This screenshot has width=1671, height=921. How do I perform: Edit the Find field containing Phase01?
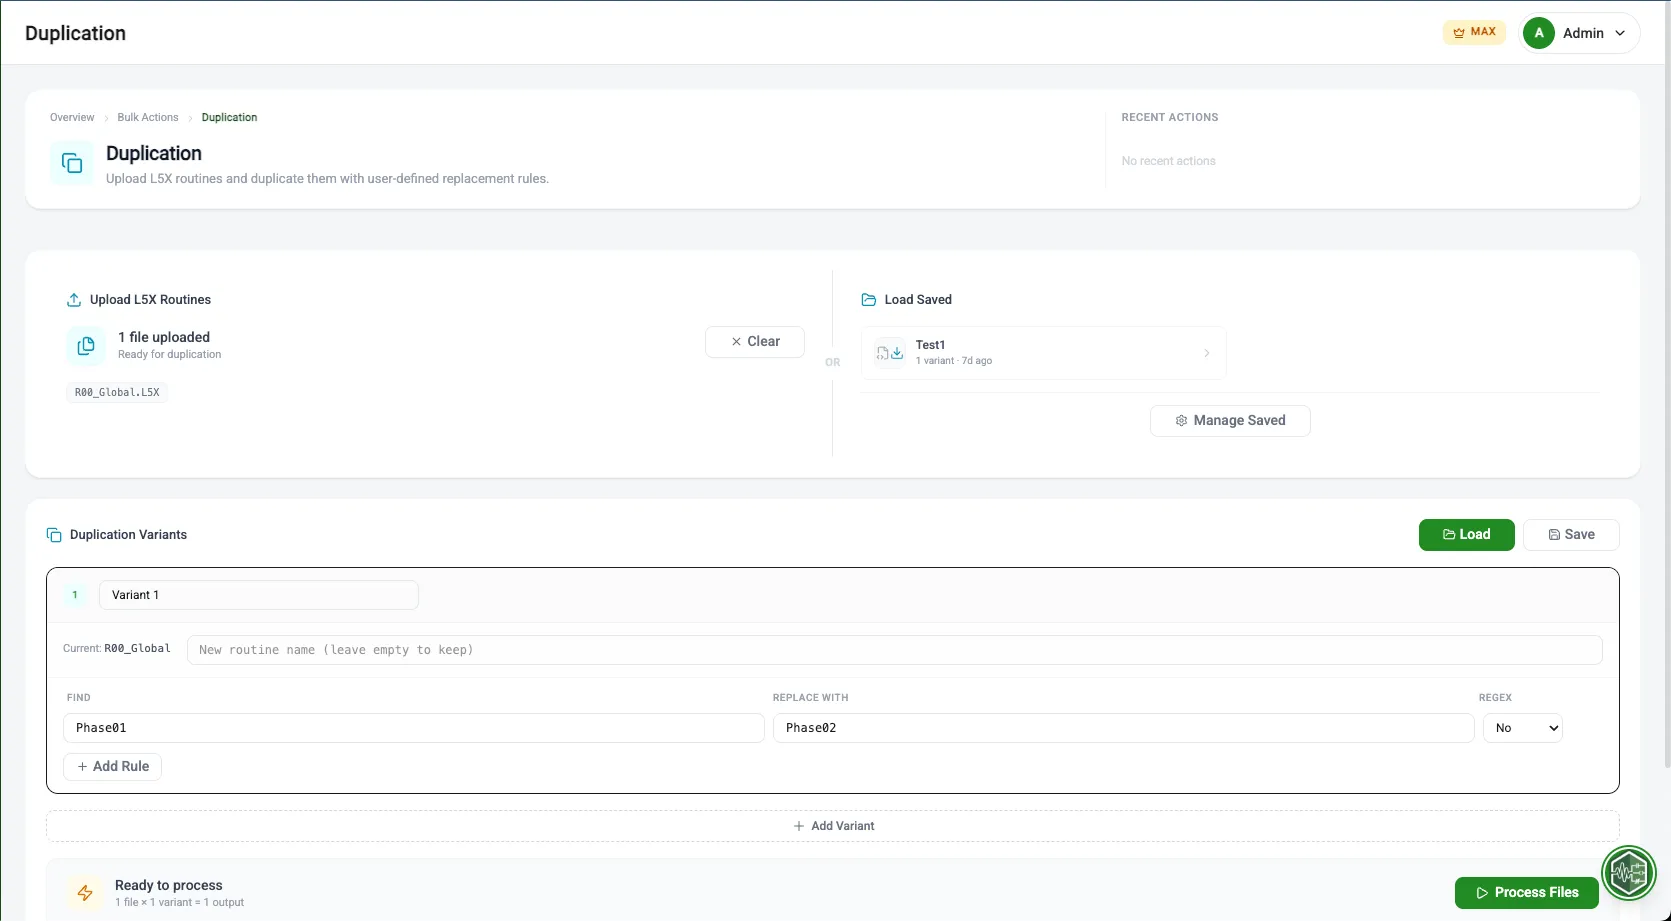[x=414, y=728]
